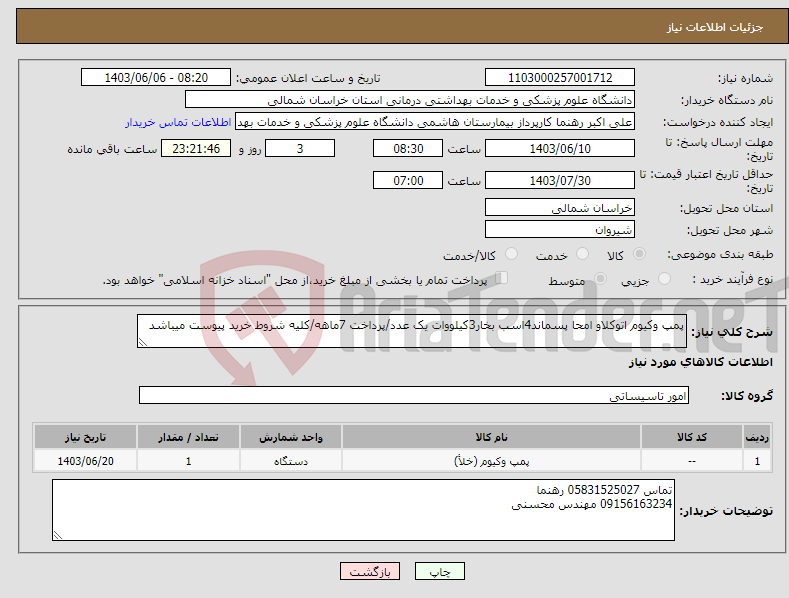The height and width of the screenshot is (598, 789).
Task: Click remaining time field 23:21:46
Action: [x=196, y=148]
